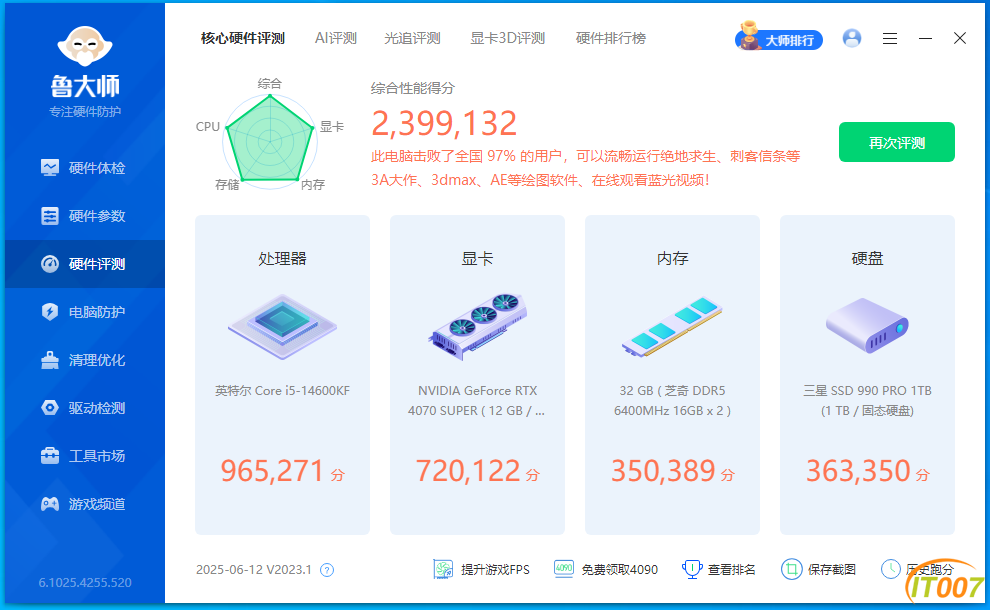
Task: Click the 免费领取4090 link
Action: click(606, 570)
